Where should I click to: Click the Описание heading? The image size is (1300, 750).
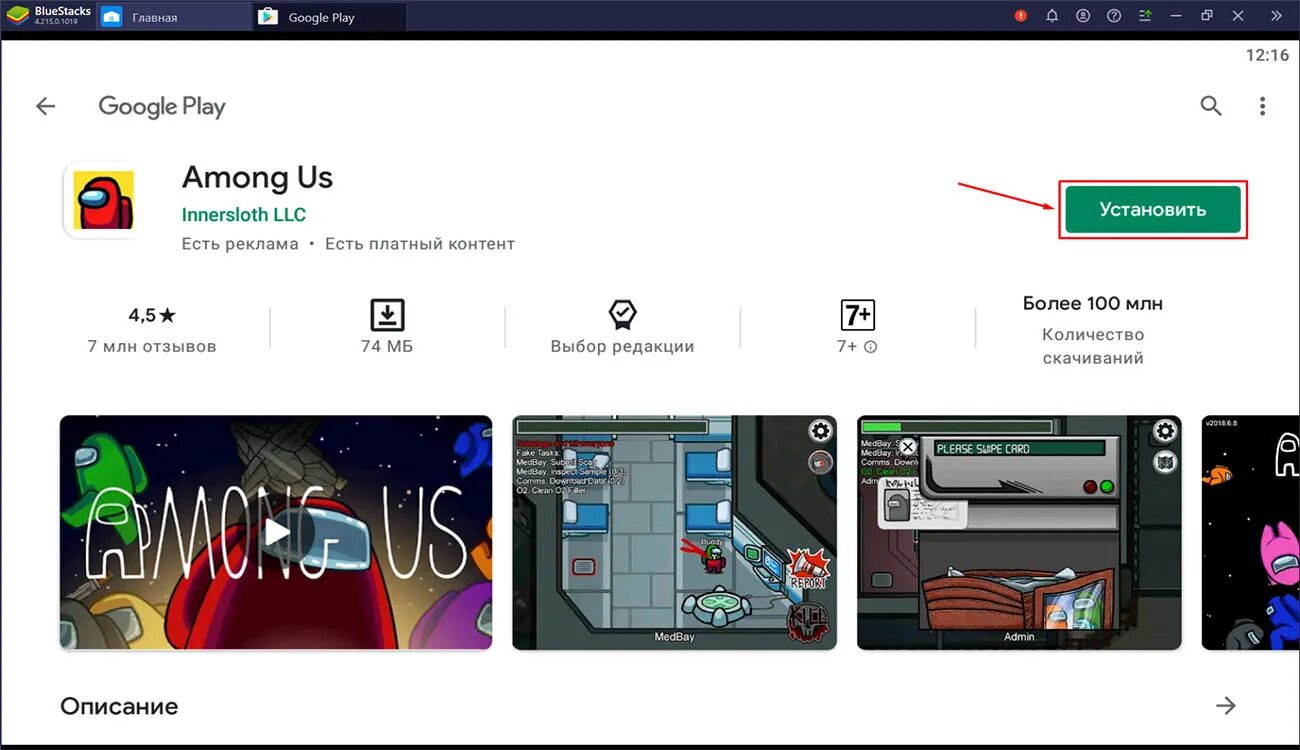[119, 706]
